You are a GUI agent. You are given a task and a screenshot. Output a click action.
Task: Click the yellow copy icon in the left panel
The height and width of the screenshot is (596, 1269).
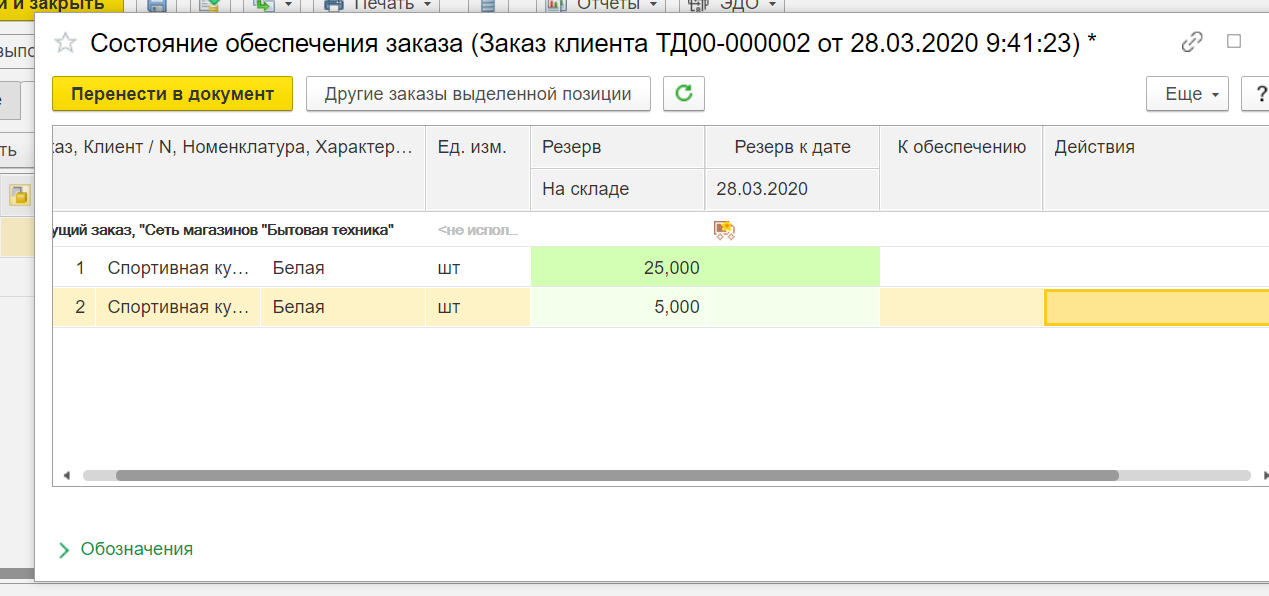point(19,195)
